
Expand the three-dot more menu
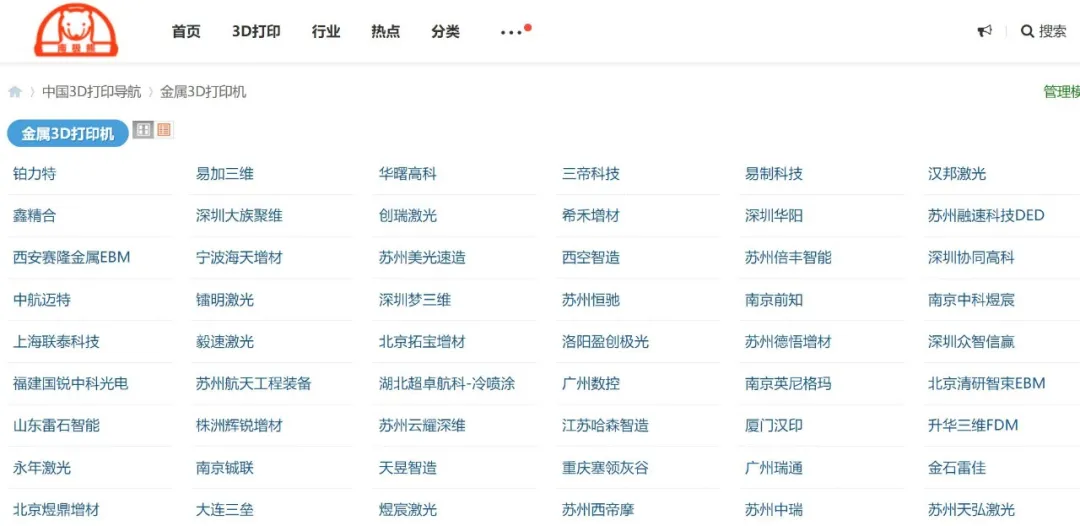click(x=512, y=32)
